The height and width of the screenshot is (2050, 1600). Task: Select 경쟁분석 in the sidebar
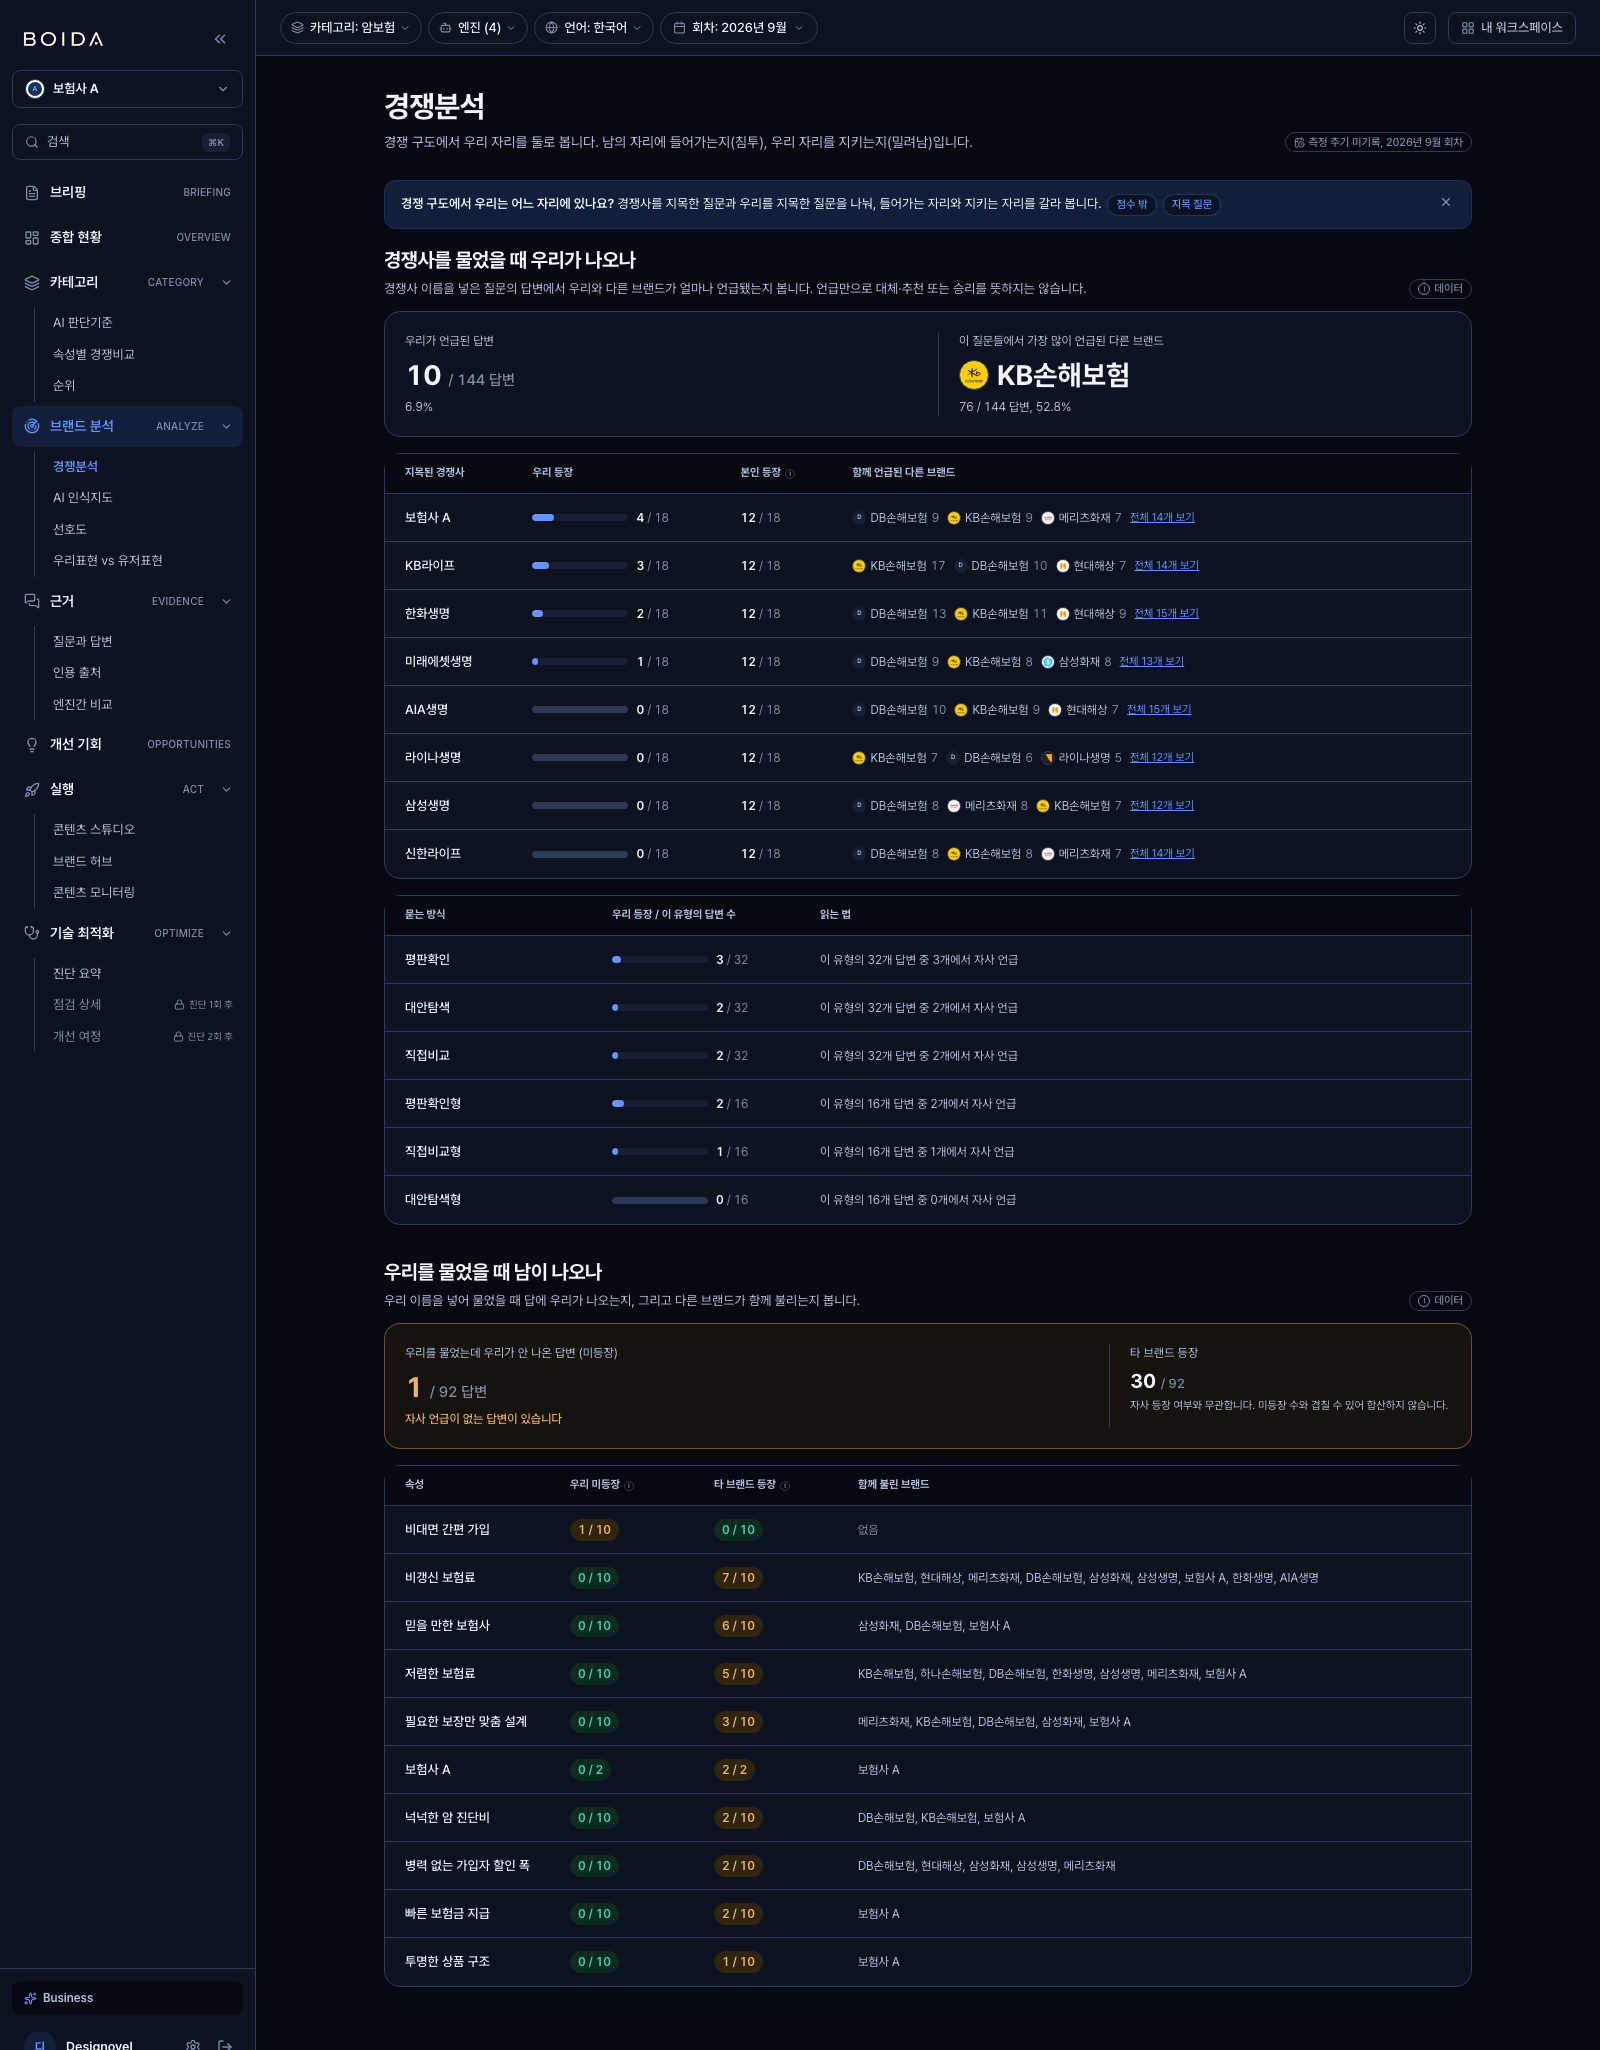[x=75, y=466]
